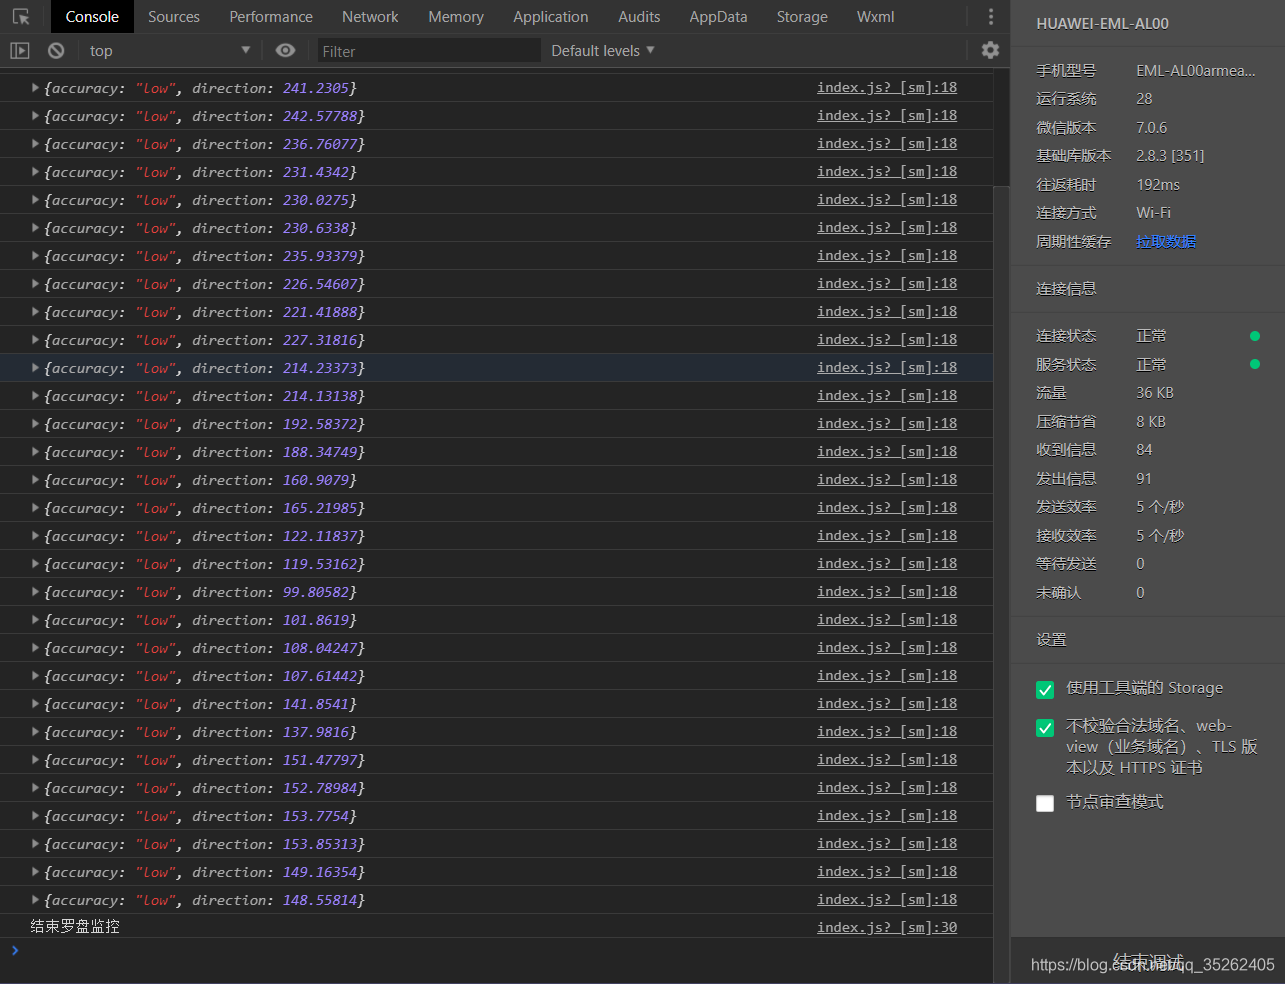Viewport: 1285px width, 984px height.
Task: Expand the entry with direction 160.9079
Action: (x=35, y=480)
